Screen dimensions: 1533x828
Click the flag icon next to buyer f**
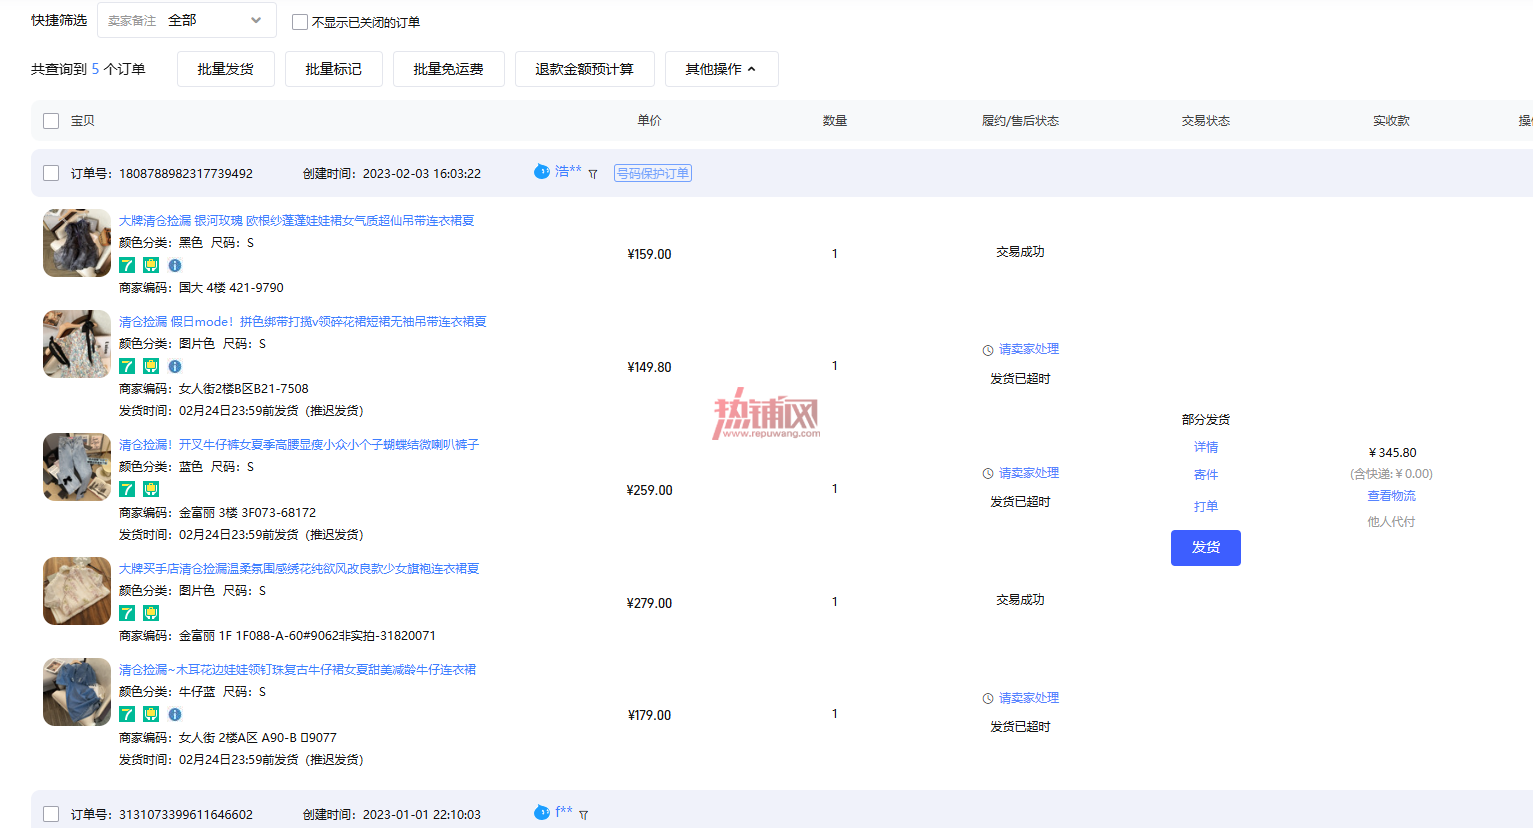point(584,815)
